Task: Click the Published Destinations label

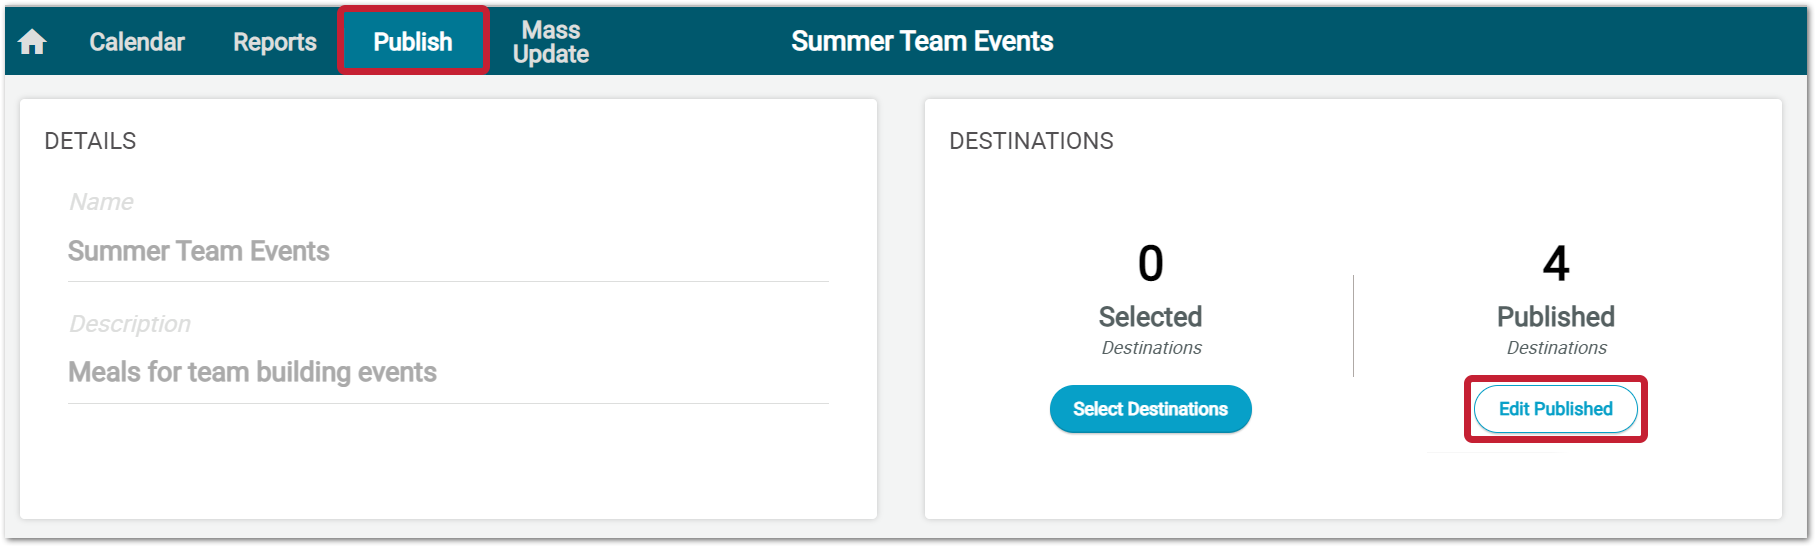Action: [x=1556, y=329]
